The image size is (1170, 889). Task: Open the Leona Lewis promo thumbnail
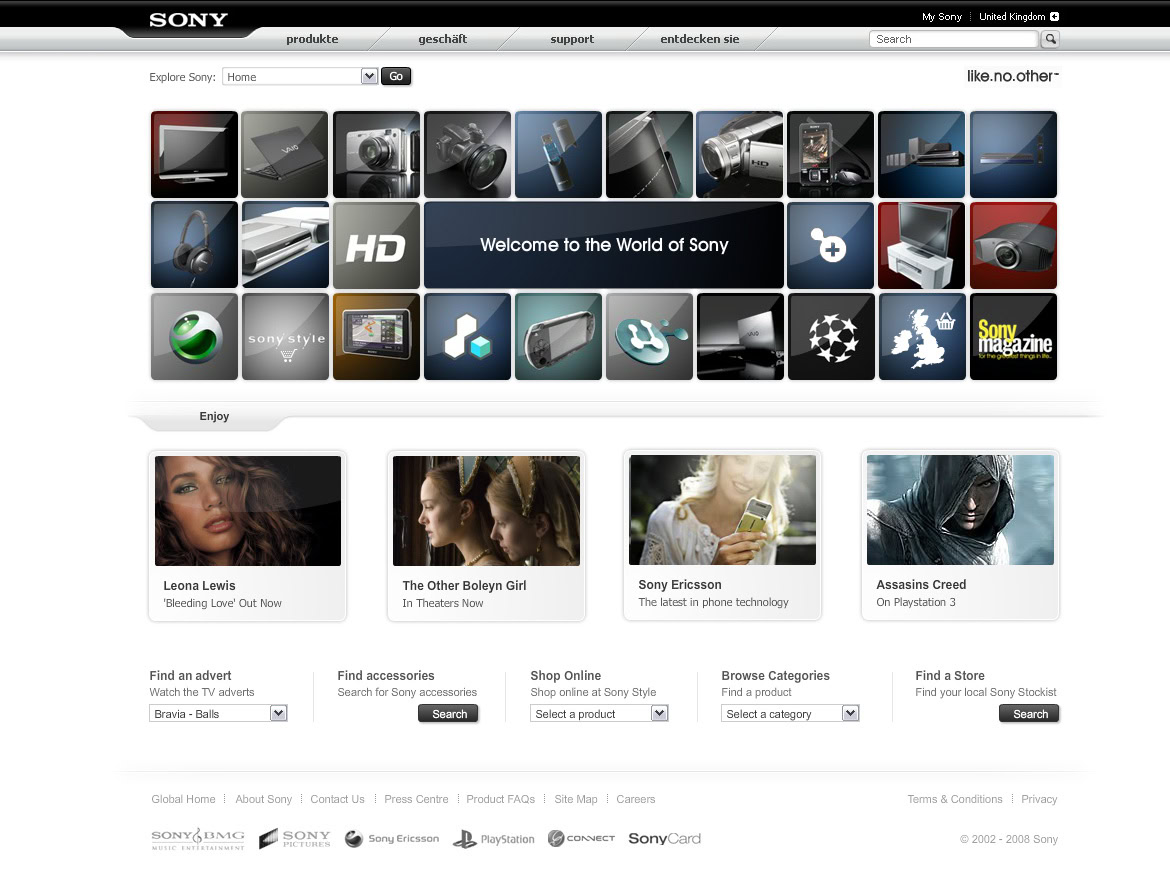coord(248,511)
